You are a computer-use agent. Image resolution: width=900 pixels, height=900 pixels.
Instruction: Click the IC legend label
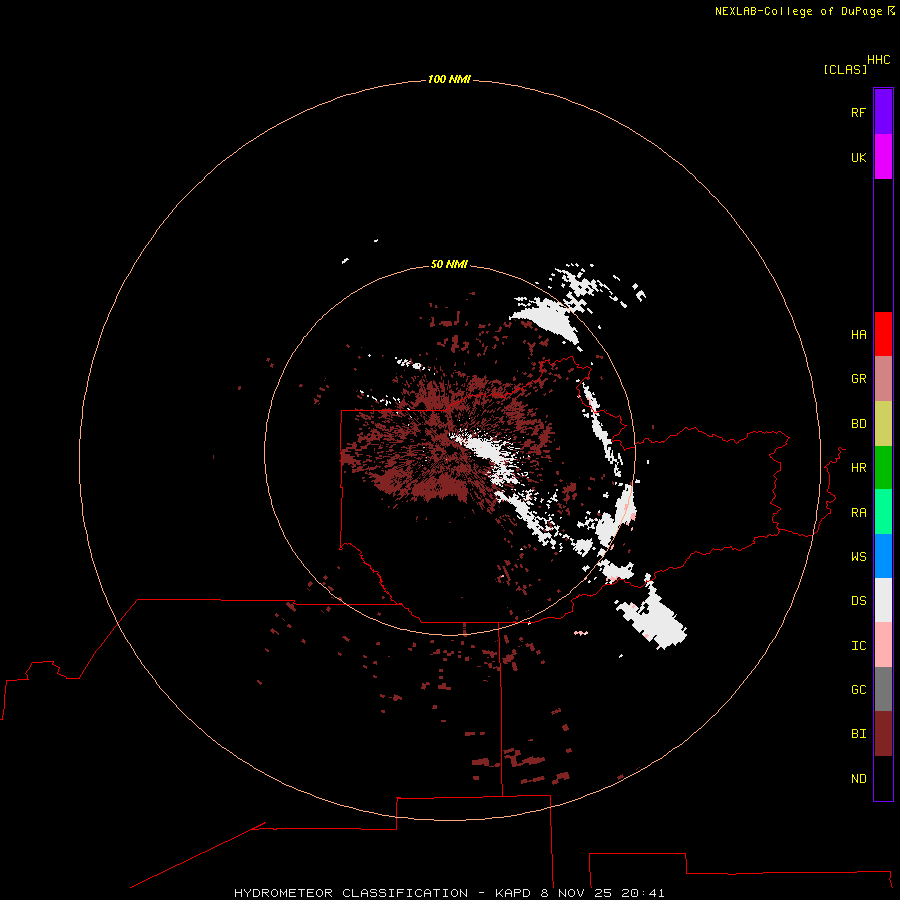pos(858,646)
